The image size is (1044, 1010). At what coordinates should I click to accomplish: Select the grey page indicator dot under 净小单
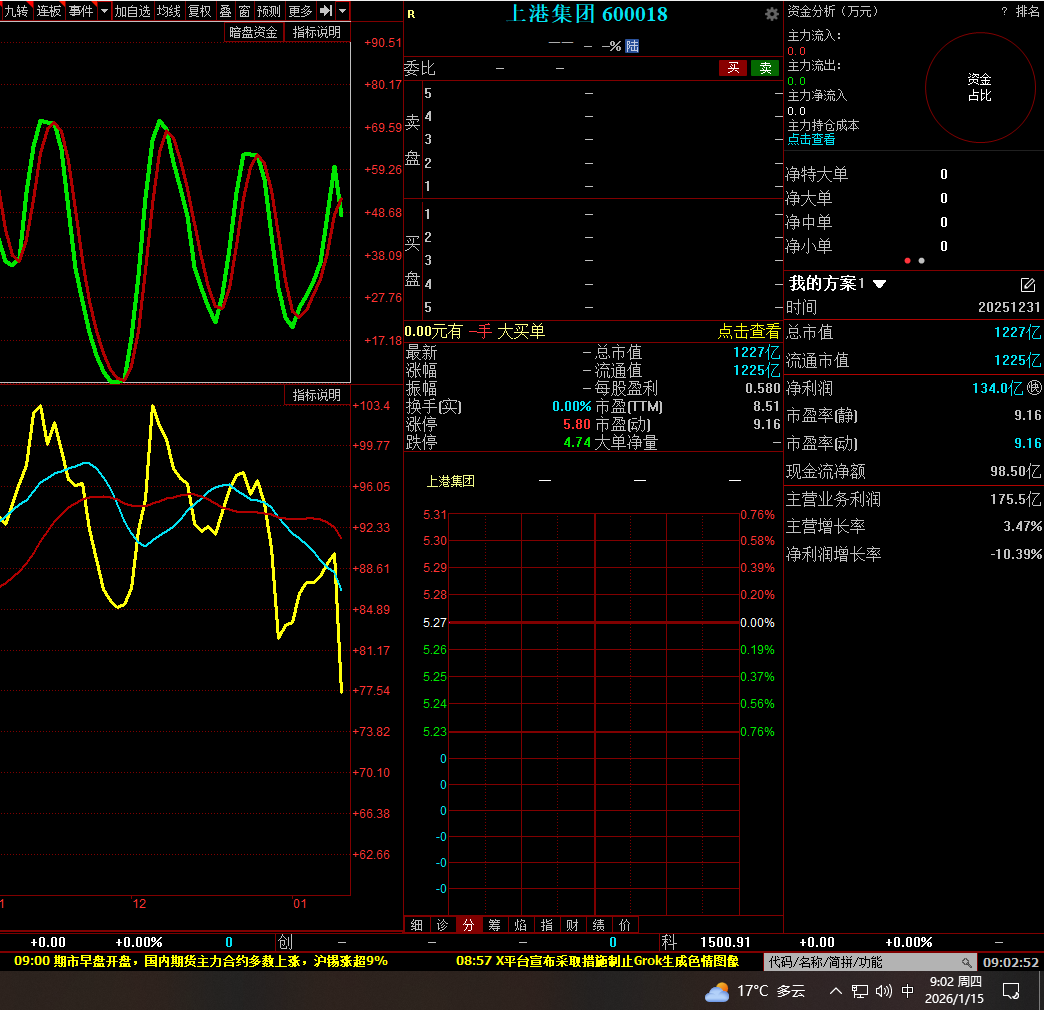[x=921, y=260]
